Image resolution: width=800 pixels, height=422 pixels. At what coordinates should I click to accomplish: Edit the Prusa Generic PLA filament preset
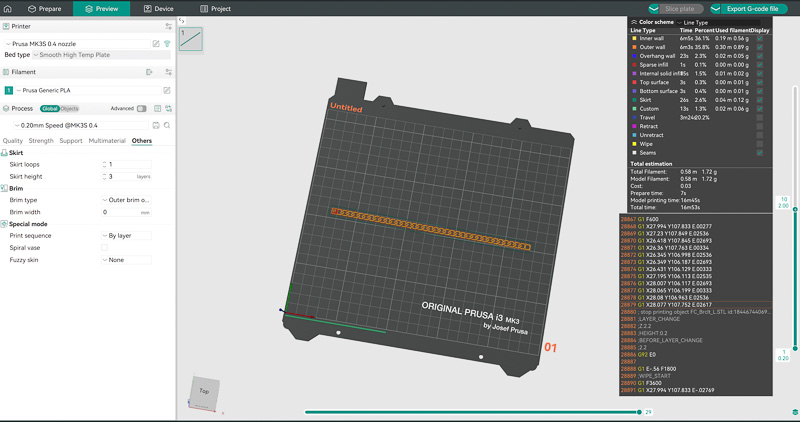click(x=167, y=90)
